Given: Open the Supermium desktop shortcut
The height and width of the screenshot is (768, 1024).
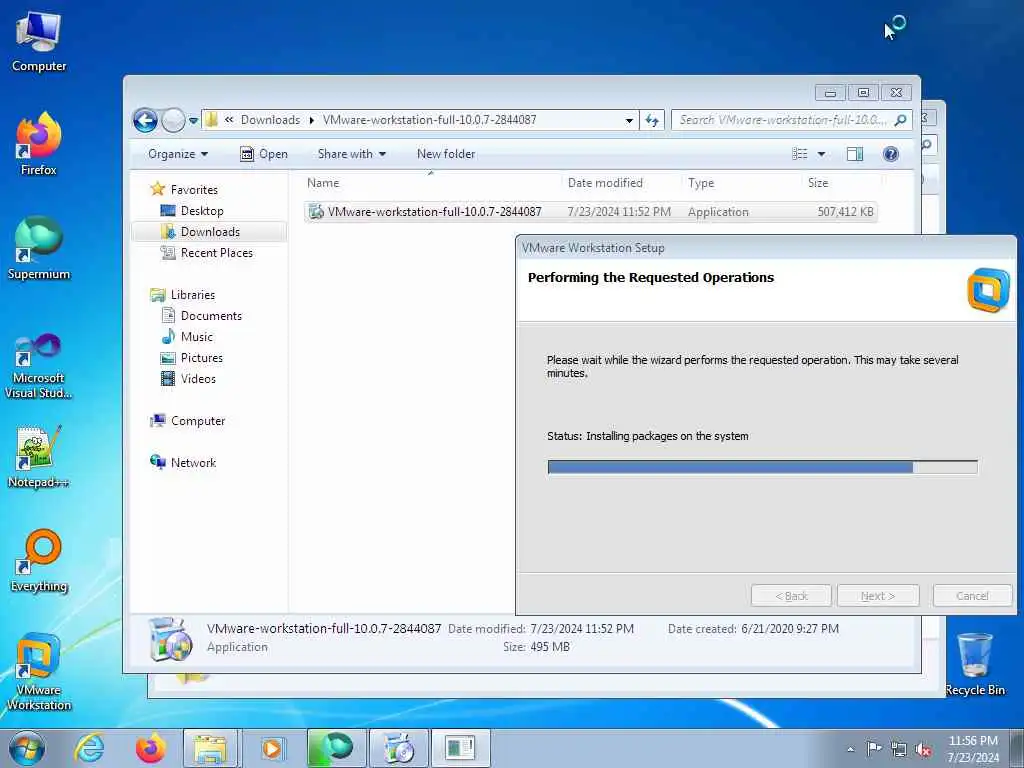Looking at the screenshot, I should (39, 248).
